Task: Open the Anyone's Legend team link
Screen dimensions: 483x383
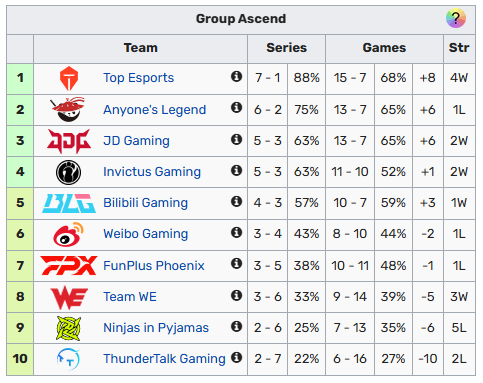Action: [x=155, y=110]
